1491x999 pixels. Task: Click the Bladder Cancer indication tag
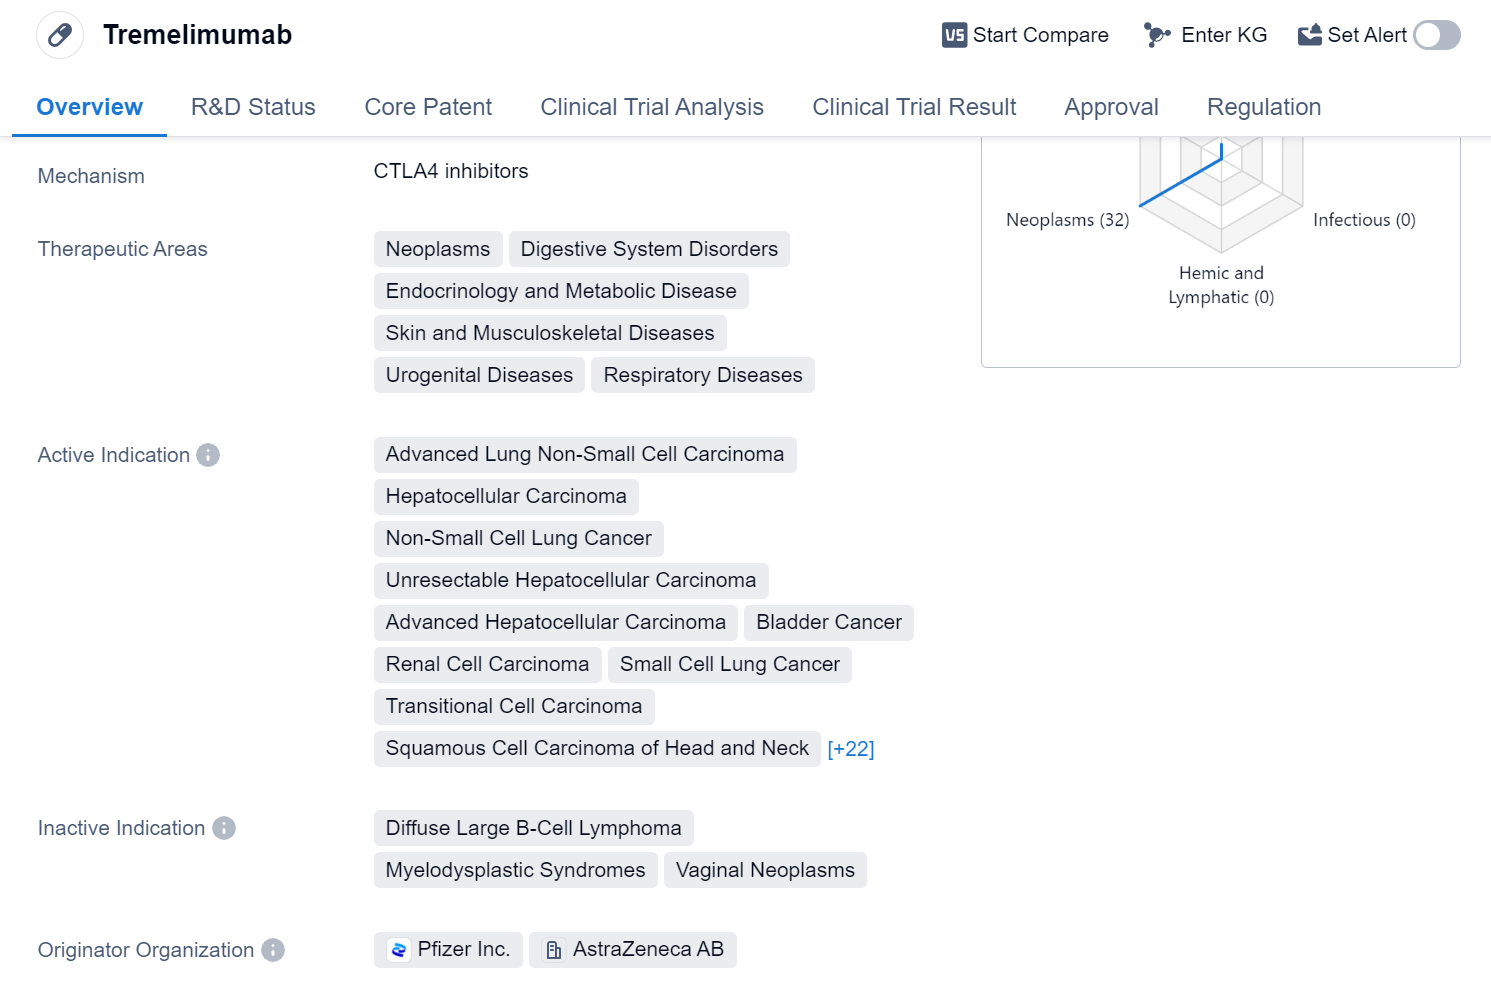pos(828,622)
